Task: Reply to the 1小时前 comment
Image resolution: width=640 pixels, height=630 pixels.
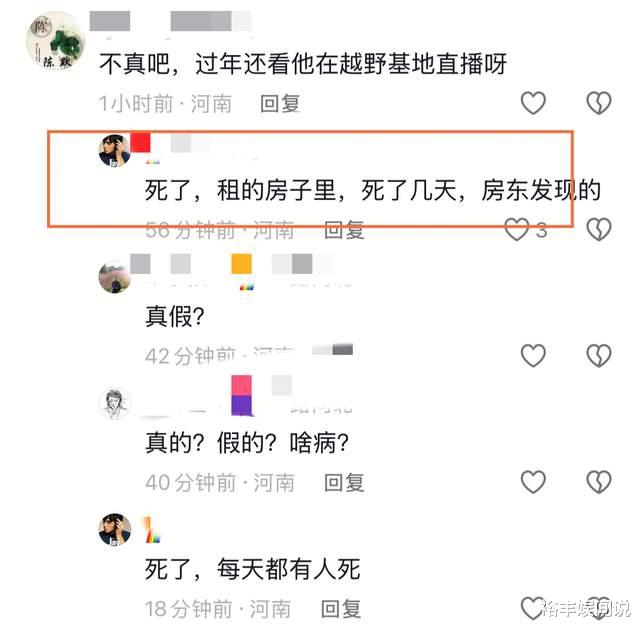Action: [280, 104]
